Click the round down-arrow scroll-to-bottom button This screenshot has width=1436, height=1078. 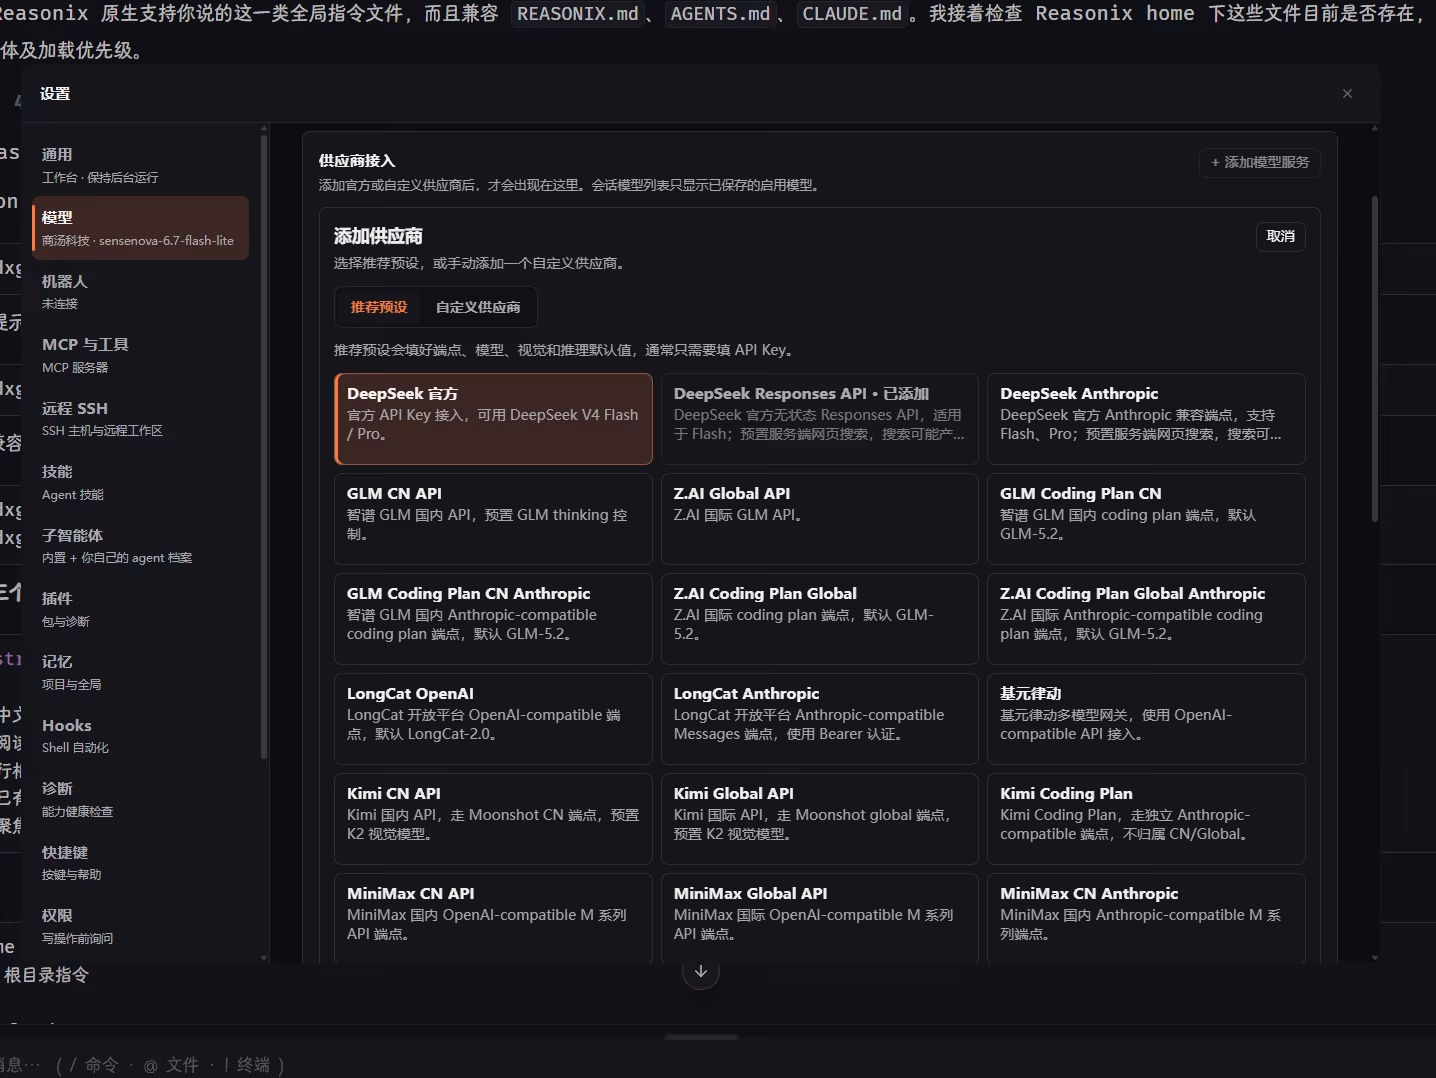click(701, 971)
